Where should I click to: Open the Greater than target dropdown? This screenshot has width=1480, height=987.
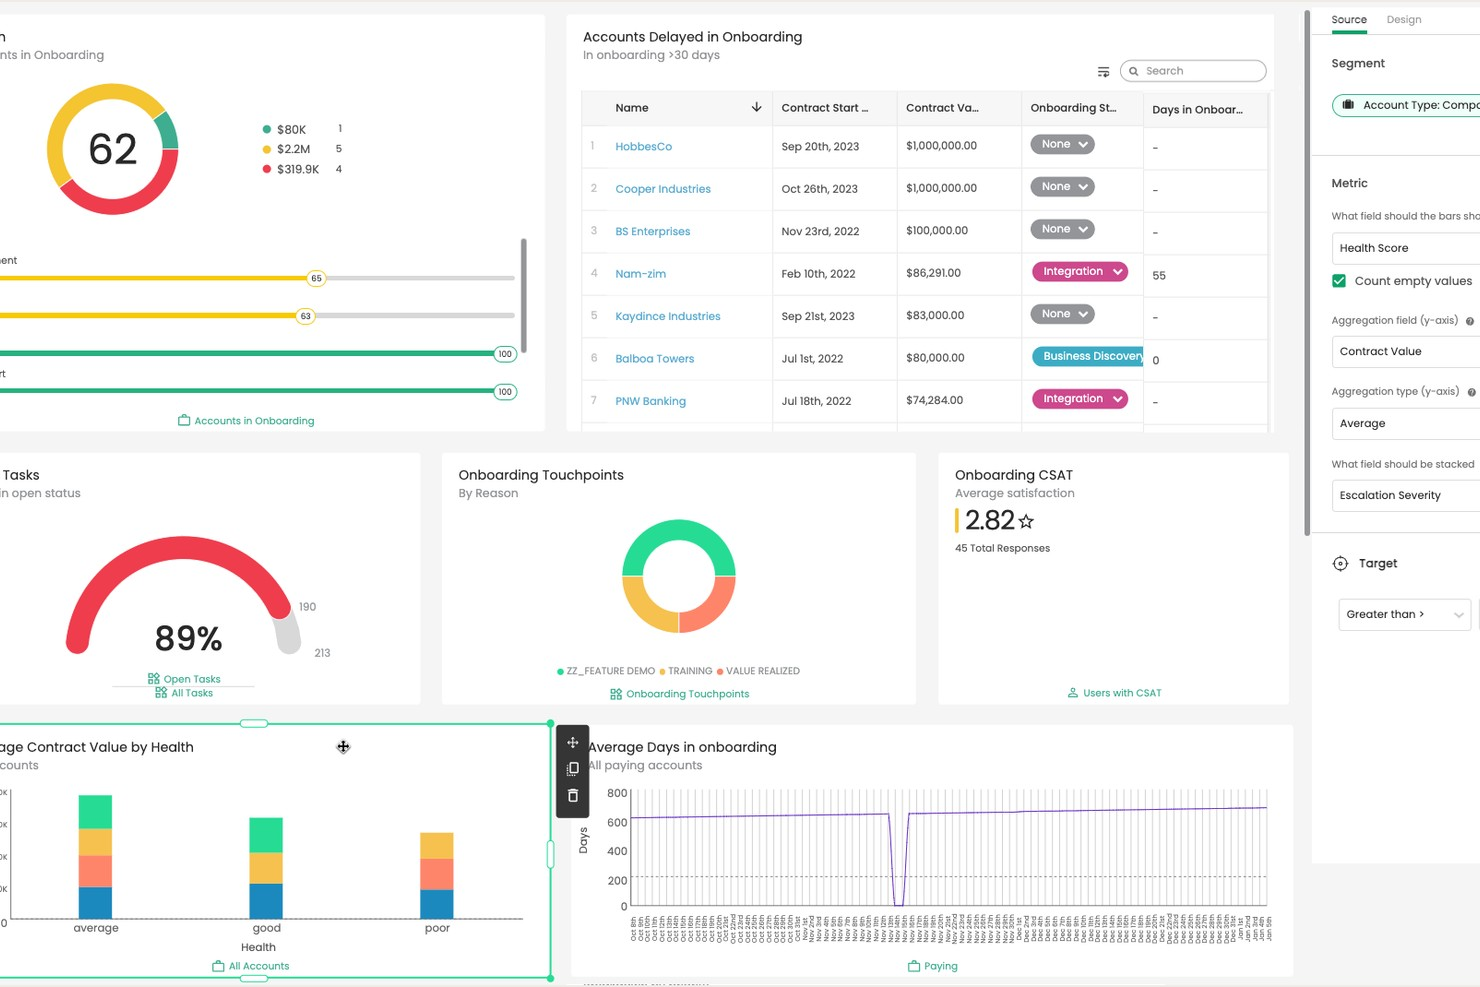pos(1403,614)
